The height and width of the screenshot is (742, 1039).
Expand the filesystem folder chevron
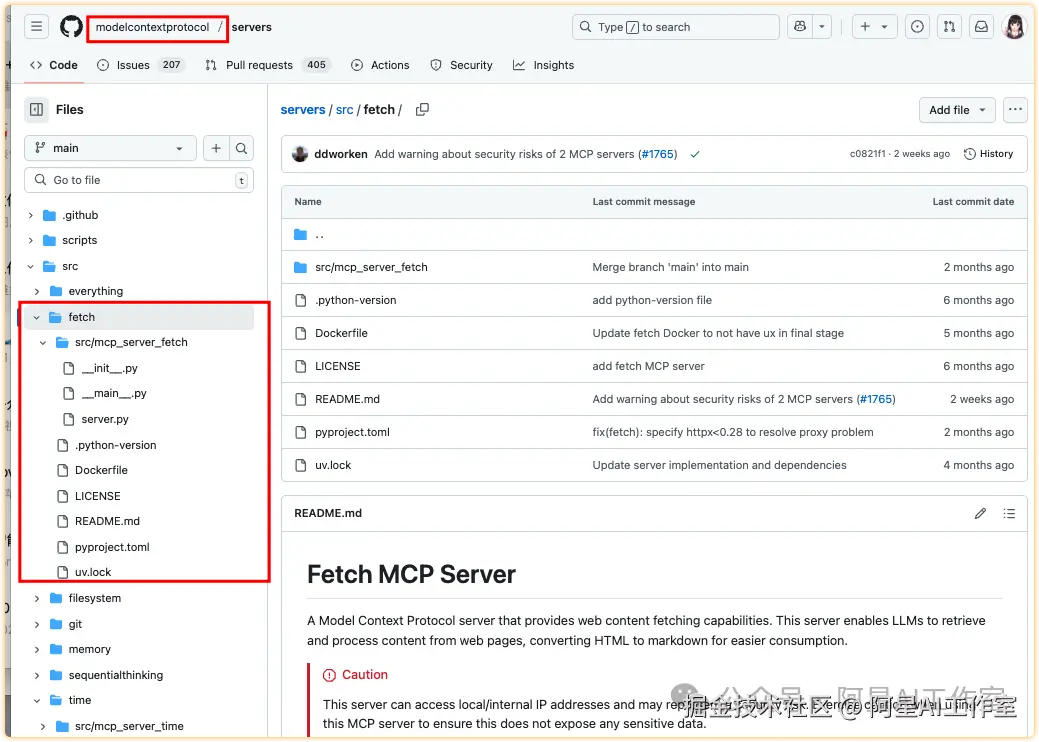[x=37, y=598]
